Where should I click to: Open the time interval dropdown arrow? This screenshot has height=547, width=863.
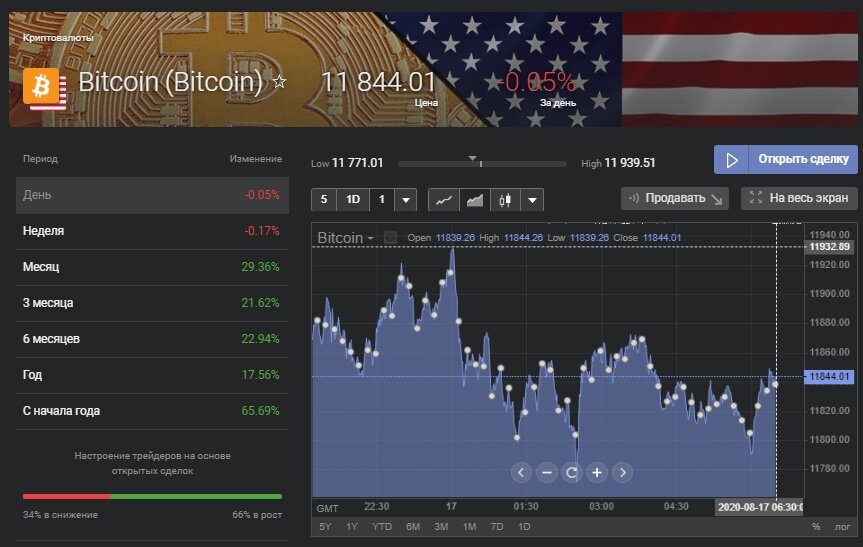pyautogui.click(x=405, y=199)
